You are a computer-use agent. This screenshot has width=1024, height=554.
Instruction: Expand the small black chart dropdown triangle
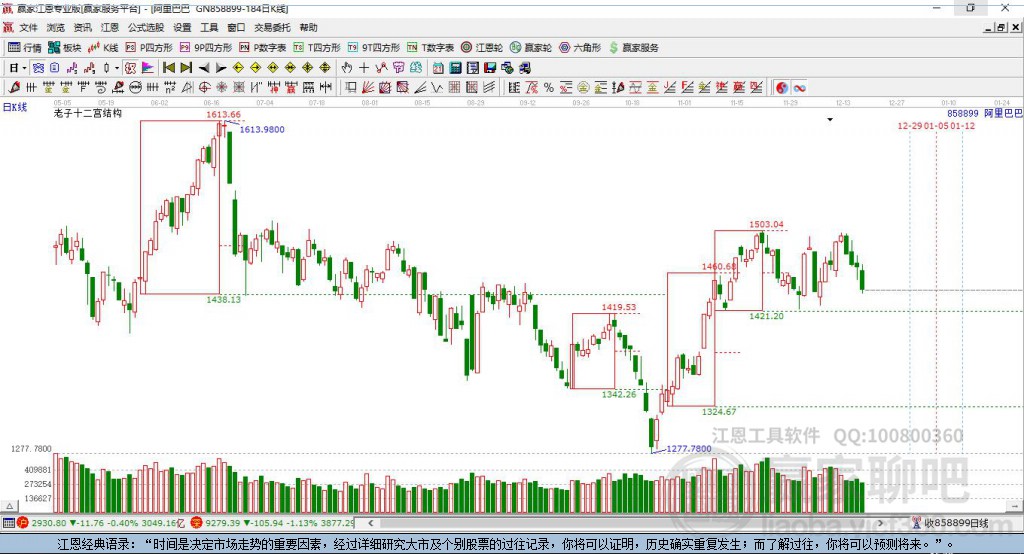830,120
